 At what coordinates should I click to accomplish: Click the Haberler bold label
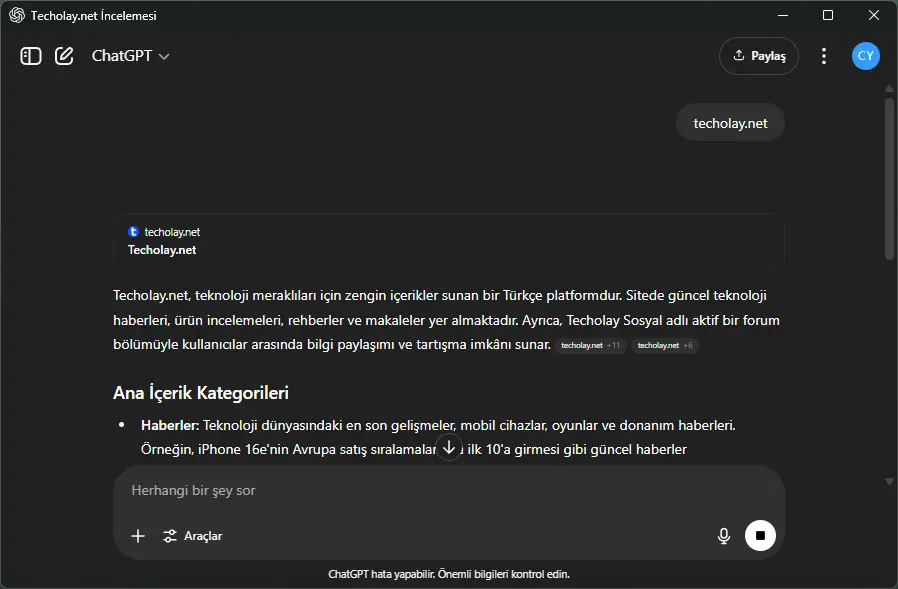(170, 426)
